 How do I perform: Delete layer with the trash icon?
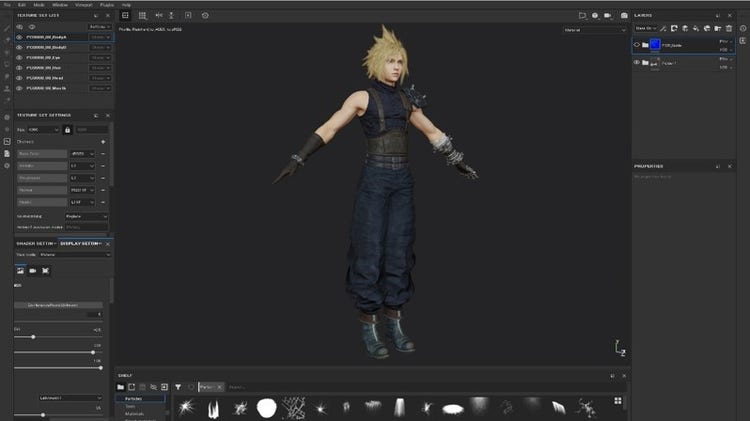729,28
